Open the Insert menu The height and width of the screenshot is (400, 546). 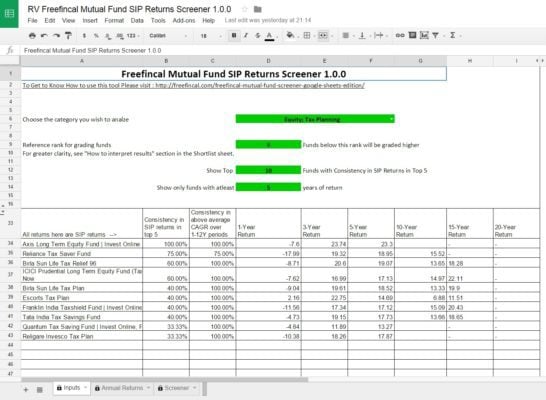pyautogui.click(x=90, y=21)
